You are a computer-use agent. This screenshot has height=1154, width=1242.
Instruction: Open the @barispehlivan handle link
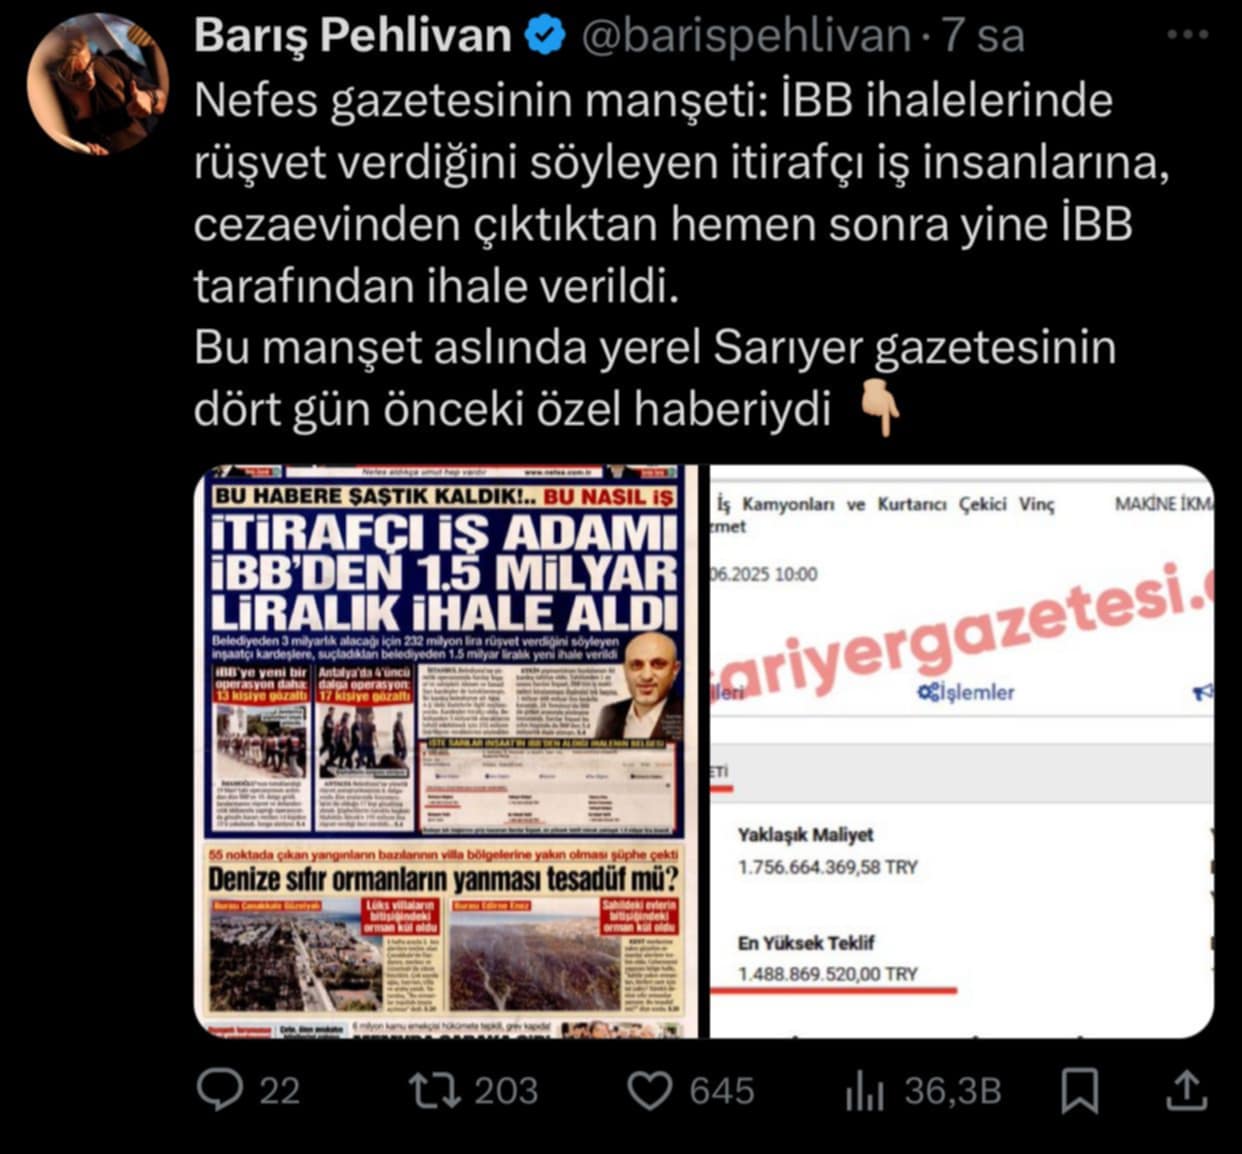(746, 36)
